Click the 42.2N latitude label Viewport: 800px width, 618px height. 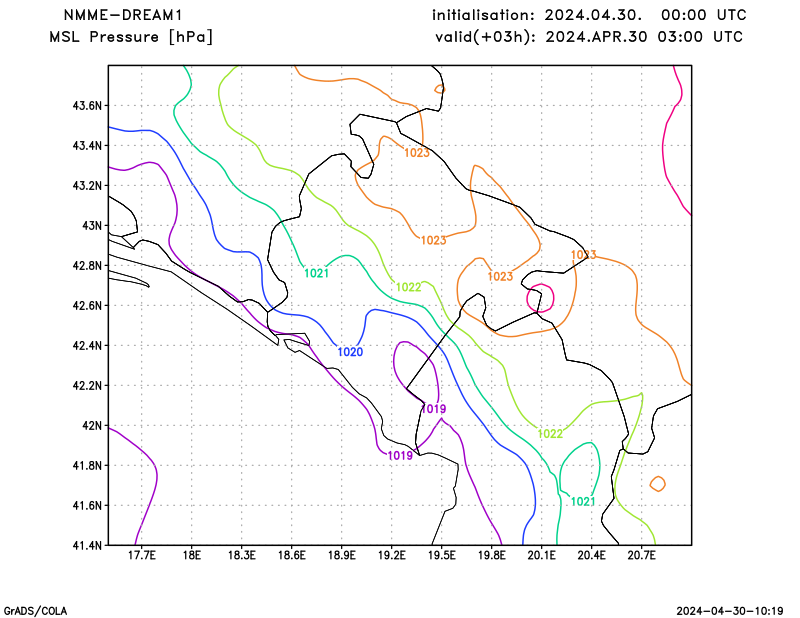(x=87, y=386)
